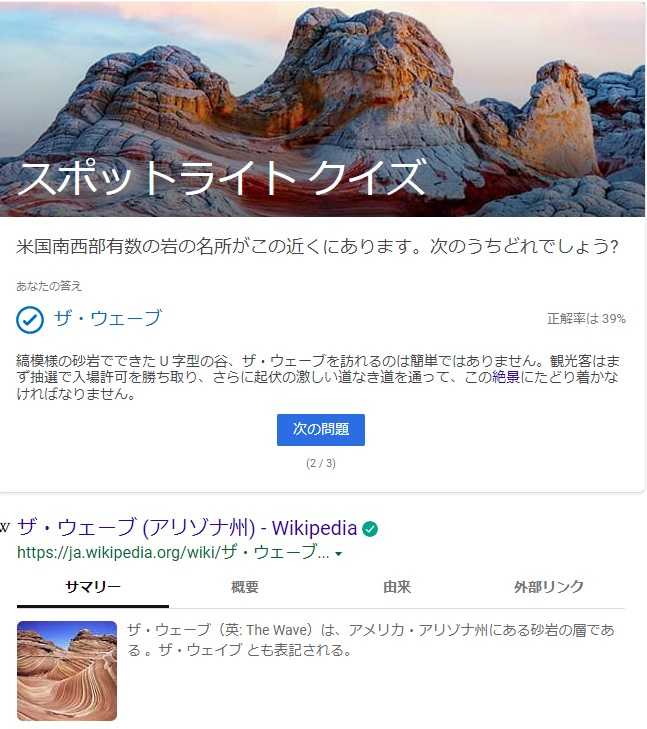The height and width of the screenshot is (729, 647).
Task: Go to the next question with 次の問題
Action: coord(321,430)
